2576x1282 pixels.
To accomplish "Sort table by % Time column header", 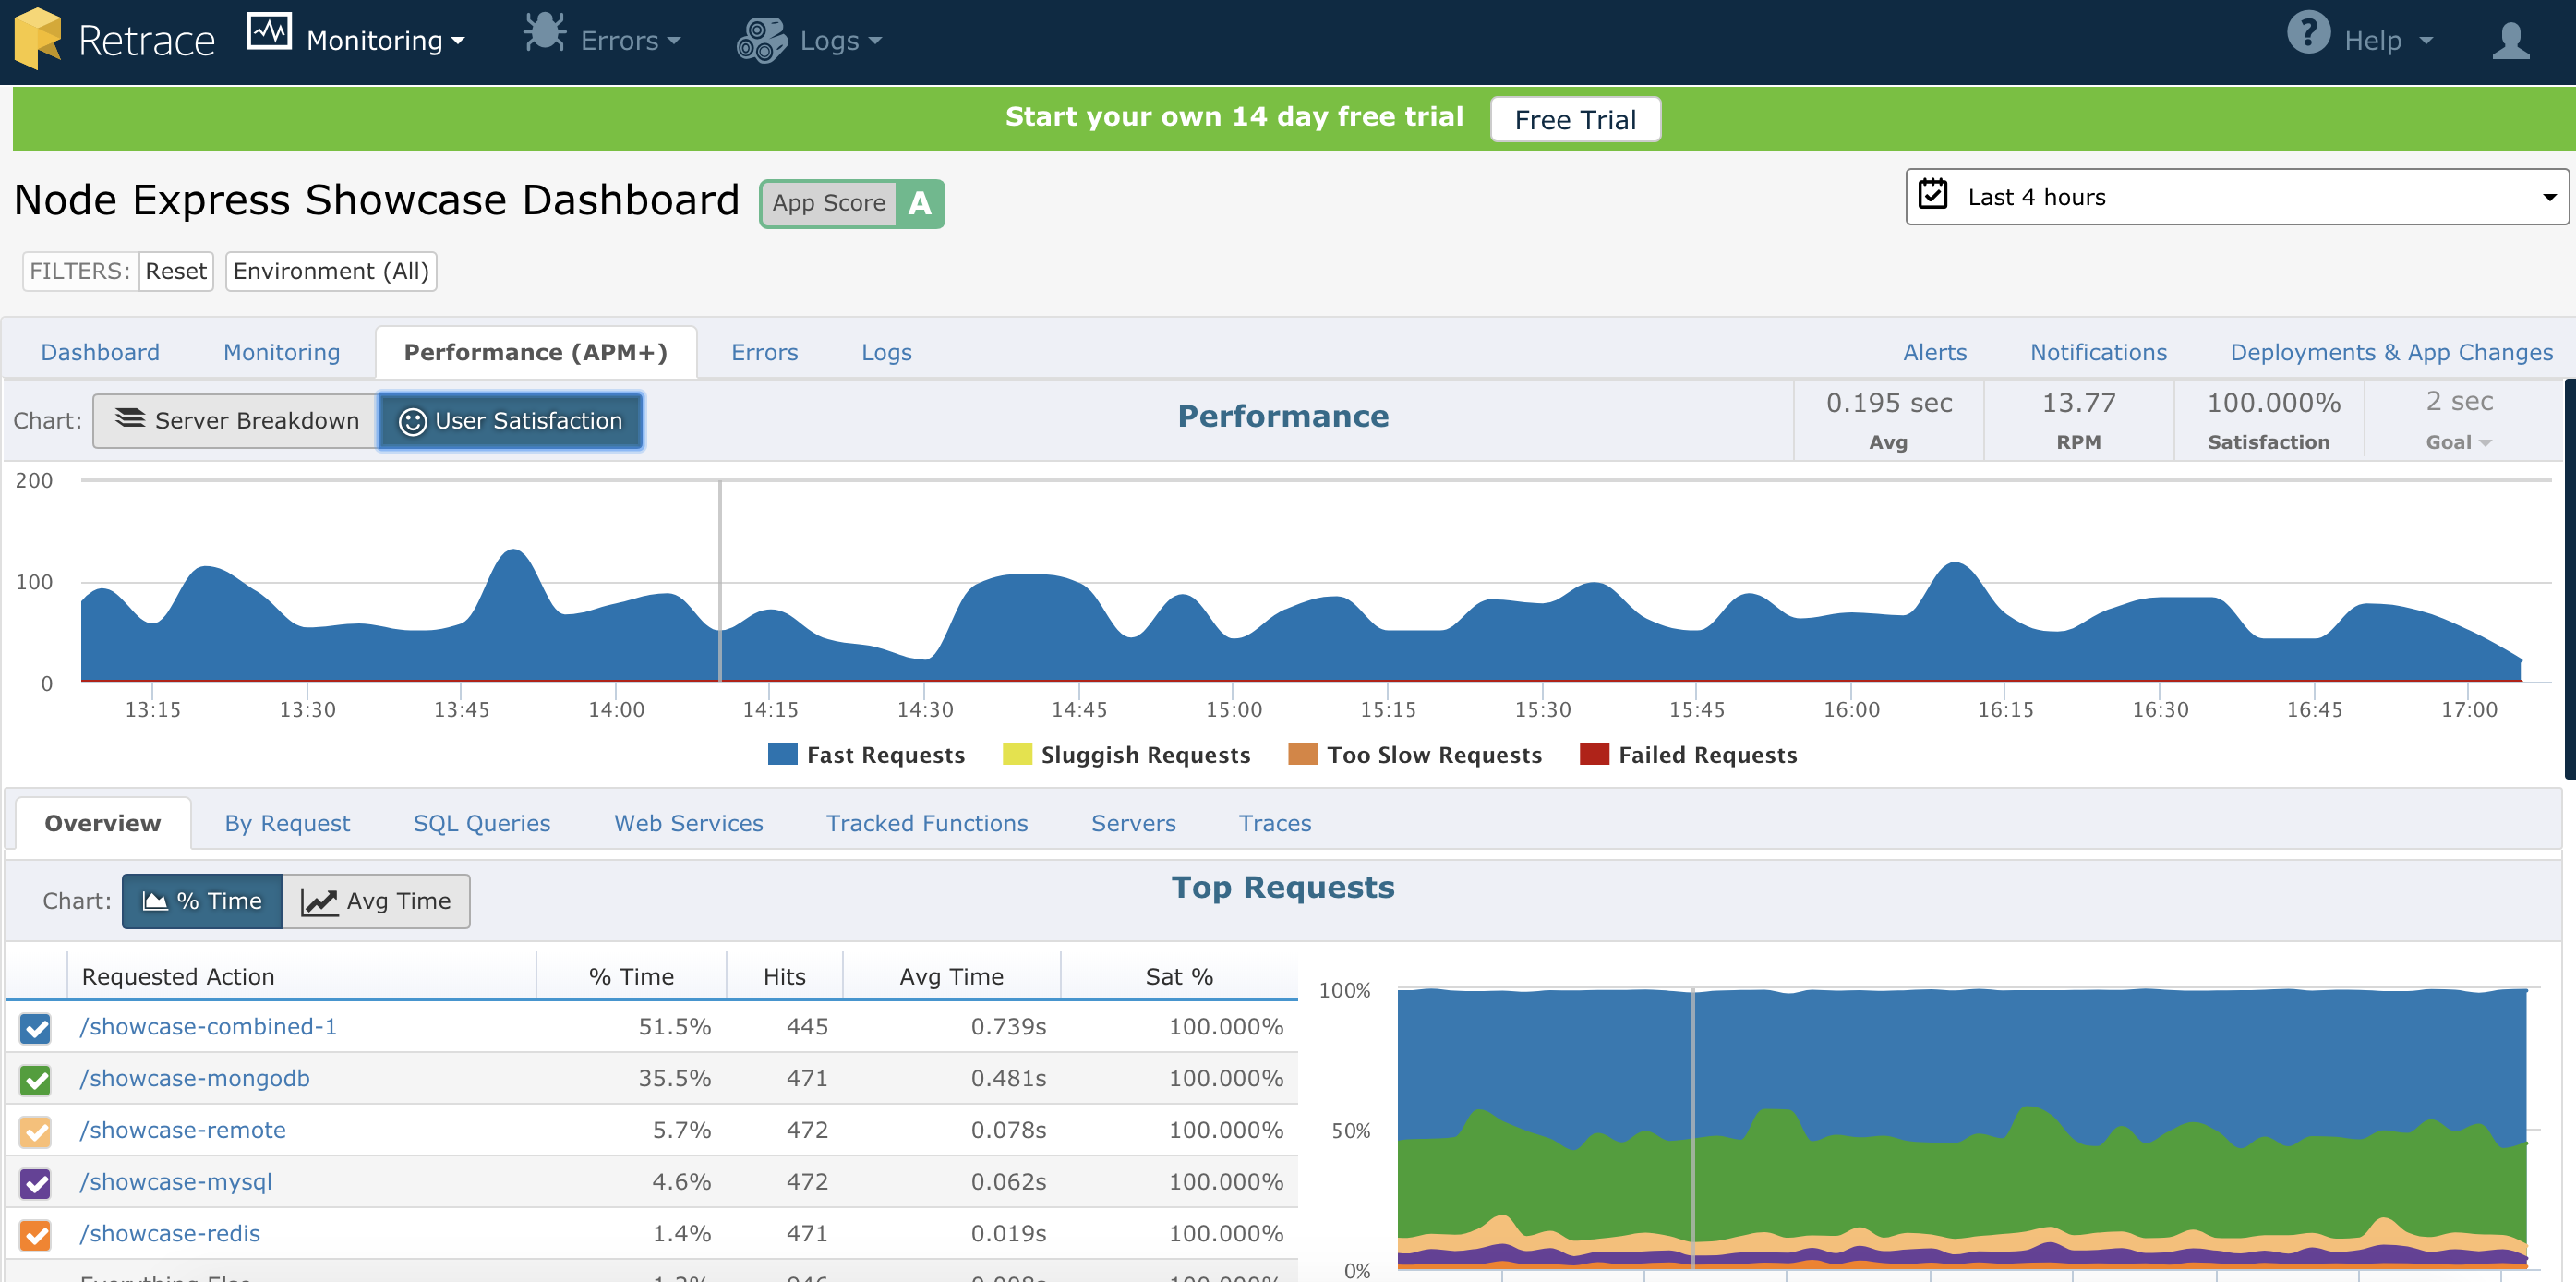I will (631, 976).
